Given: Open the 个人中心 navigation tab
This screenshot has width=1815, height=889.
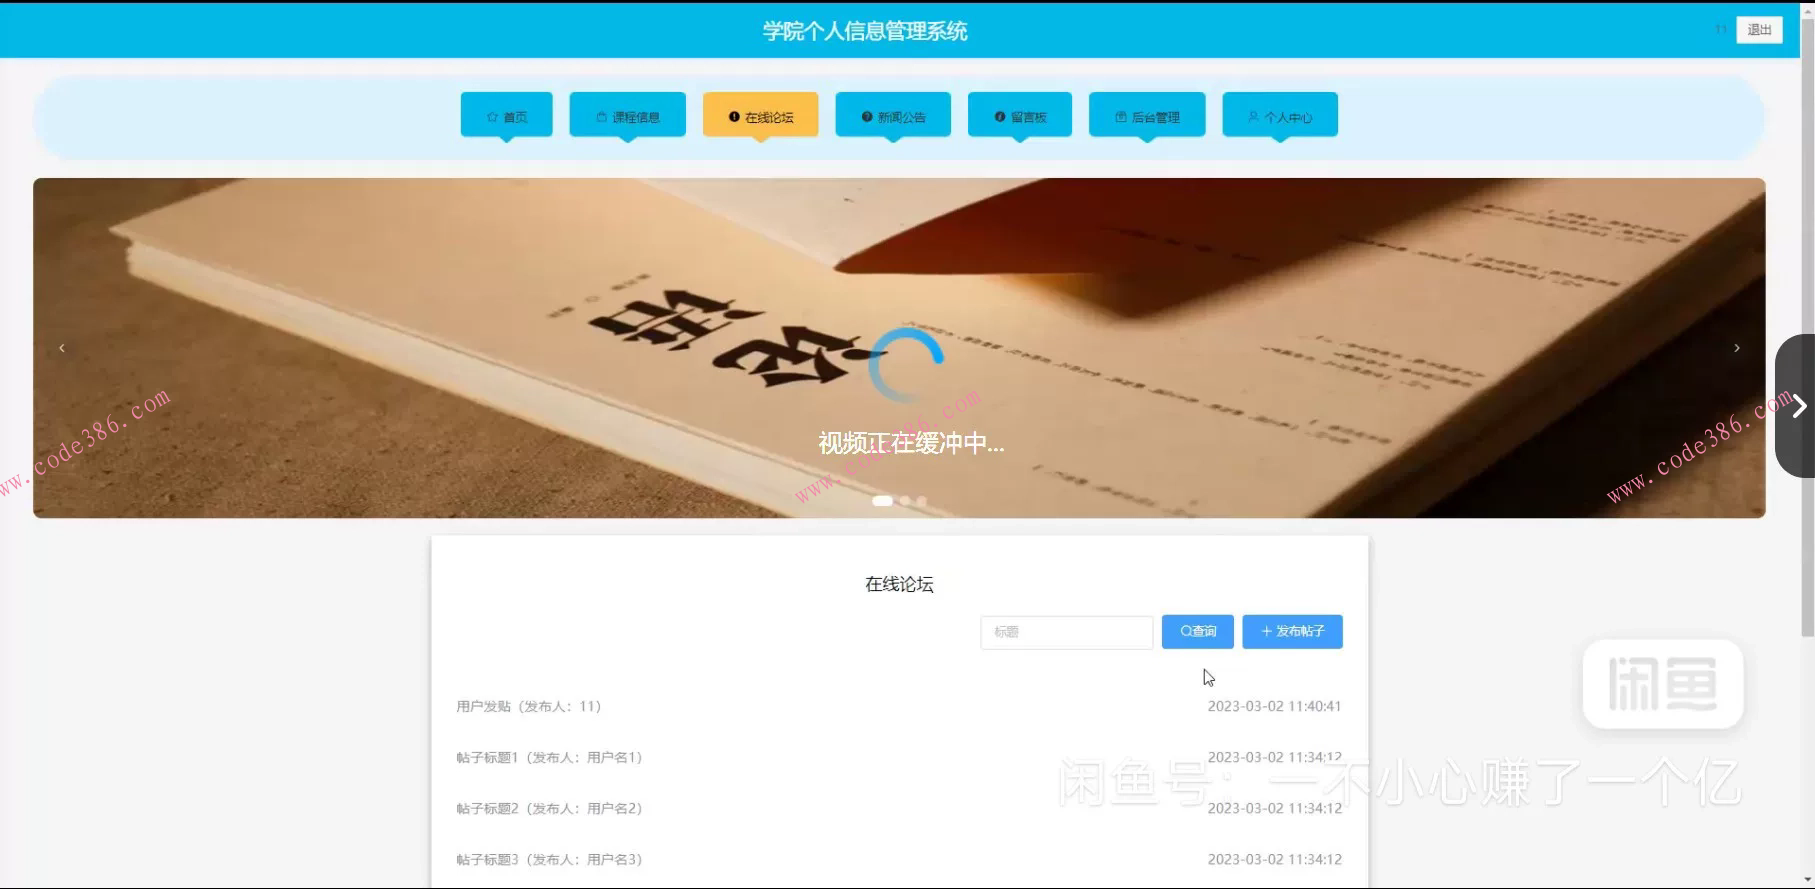Looking at the screenshot, I should [x=1280, y=115].
